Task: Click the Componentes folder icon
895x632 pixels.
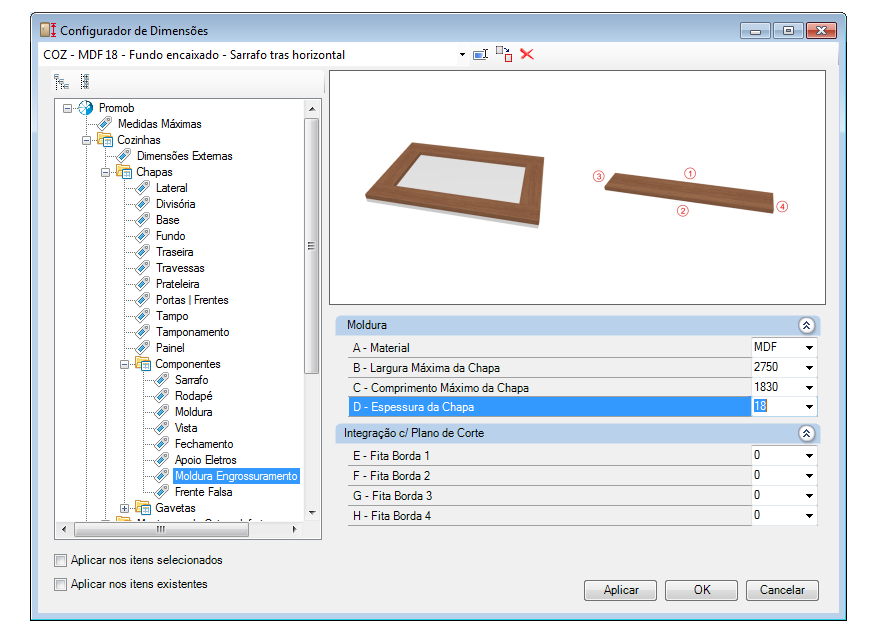Action: (143, 364)
